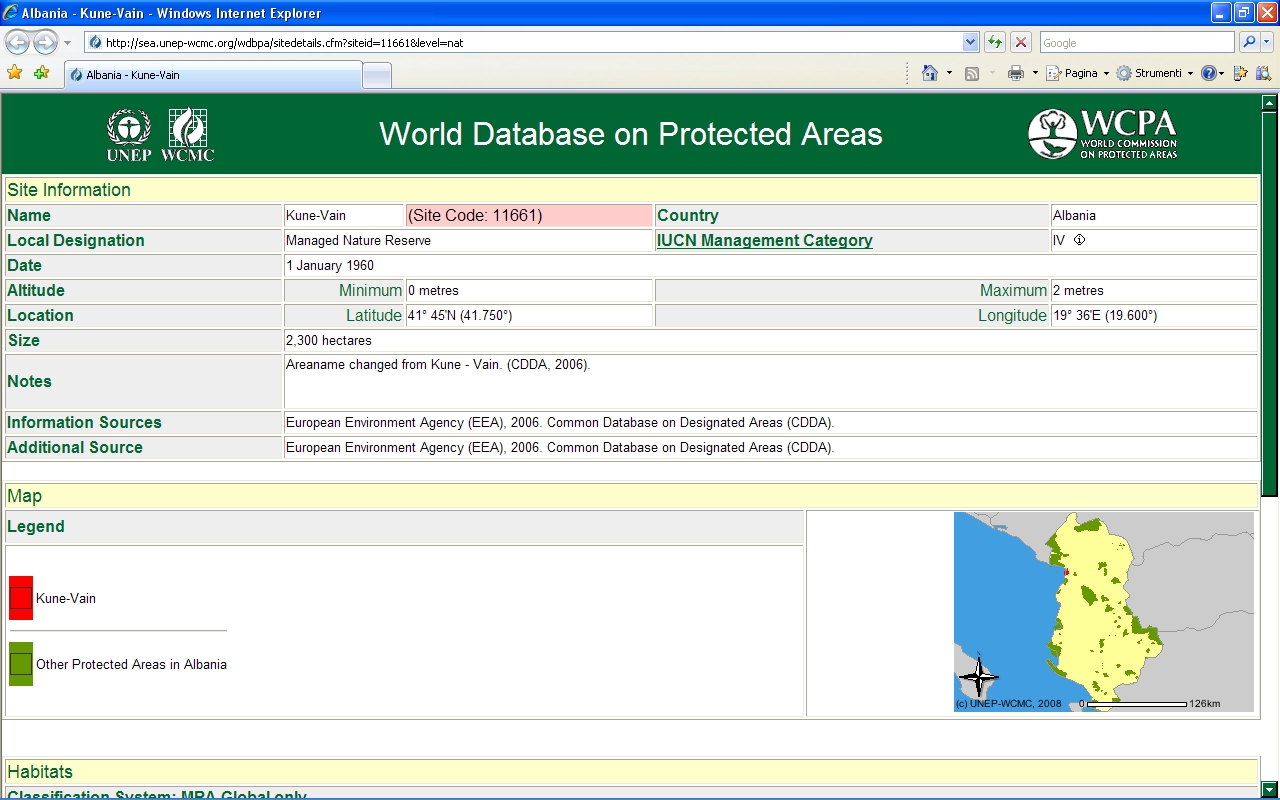
Task: Open Favorites Center star icon
Action: (x=15, y=73)
